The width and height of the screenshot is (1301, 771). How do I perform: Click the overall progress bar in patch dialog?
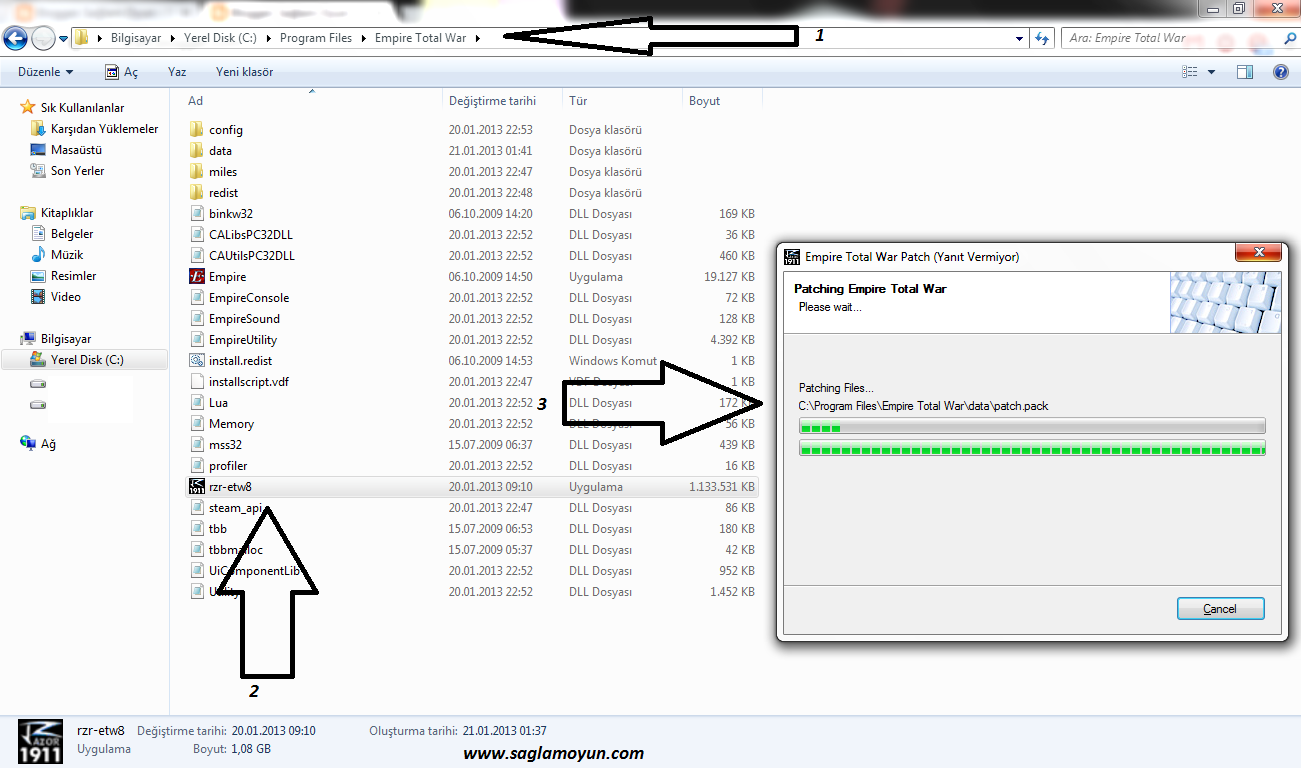pyautogui.click(x=1032, y=449)
